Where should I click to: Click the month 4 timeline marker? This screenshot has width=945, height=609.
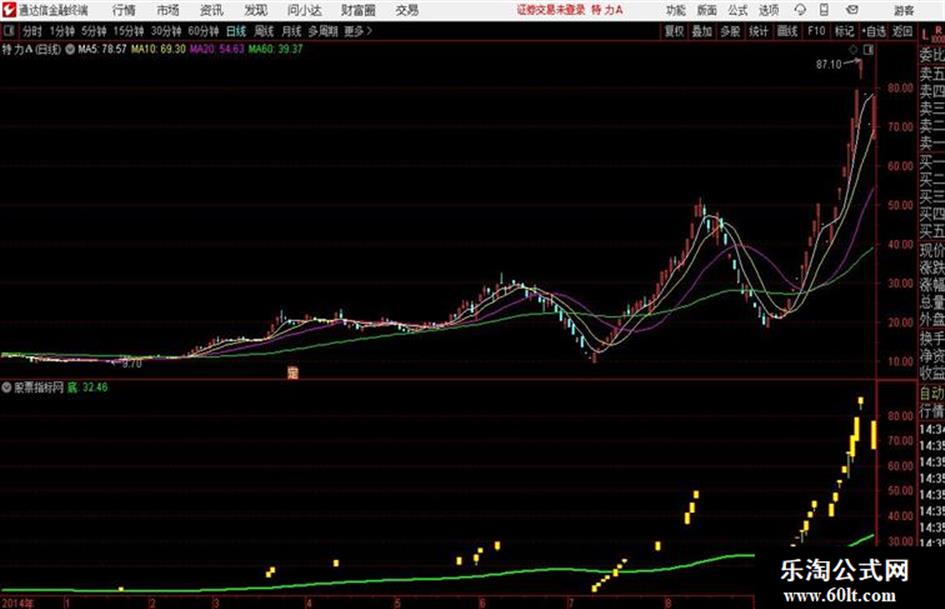[x=309, y=603]
